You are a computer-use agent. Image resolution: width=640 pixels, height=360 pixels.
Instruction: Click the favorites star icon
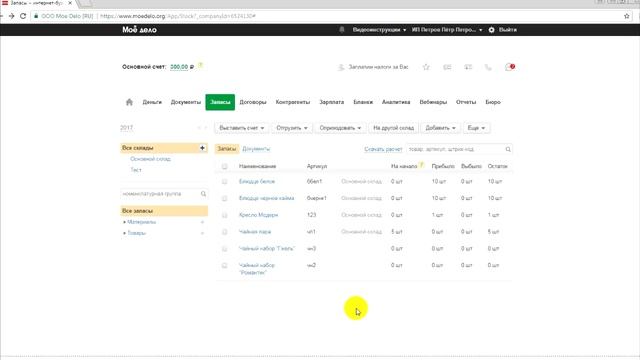[x=426, y=67]
